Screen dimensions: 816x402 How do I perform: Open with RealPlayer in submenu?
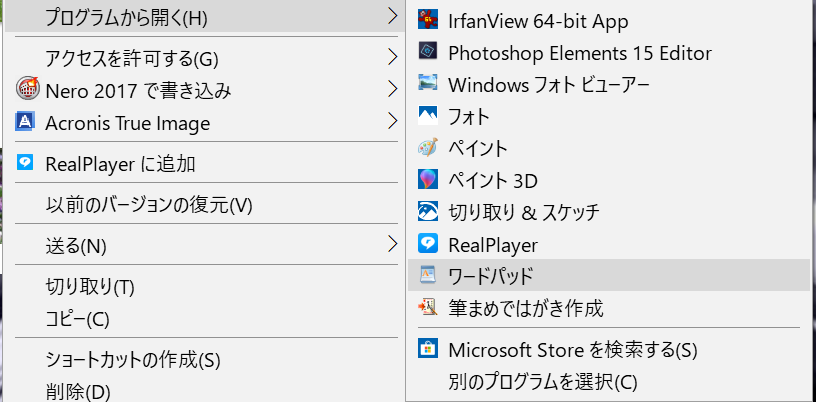[609, 244]
